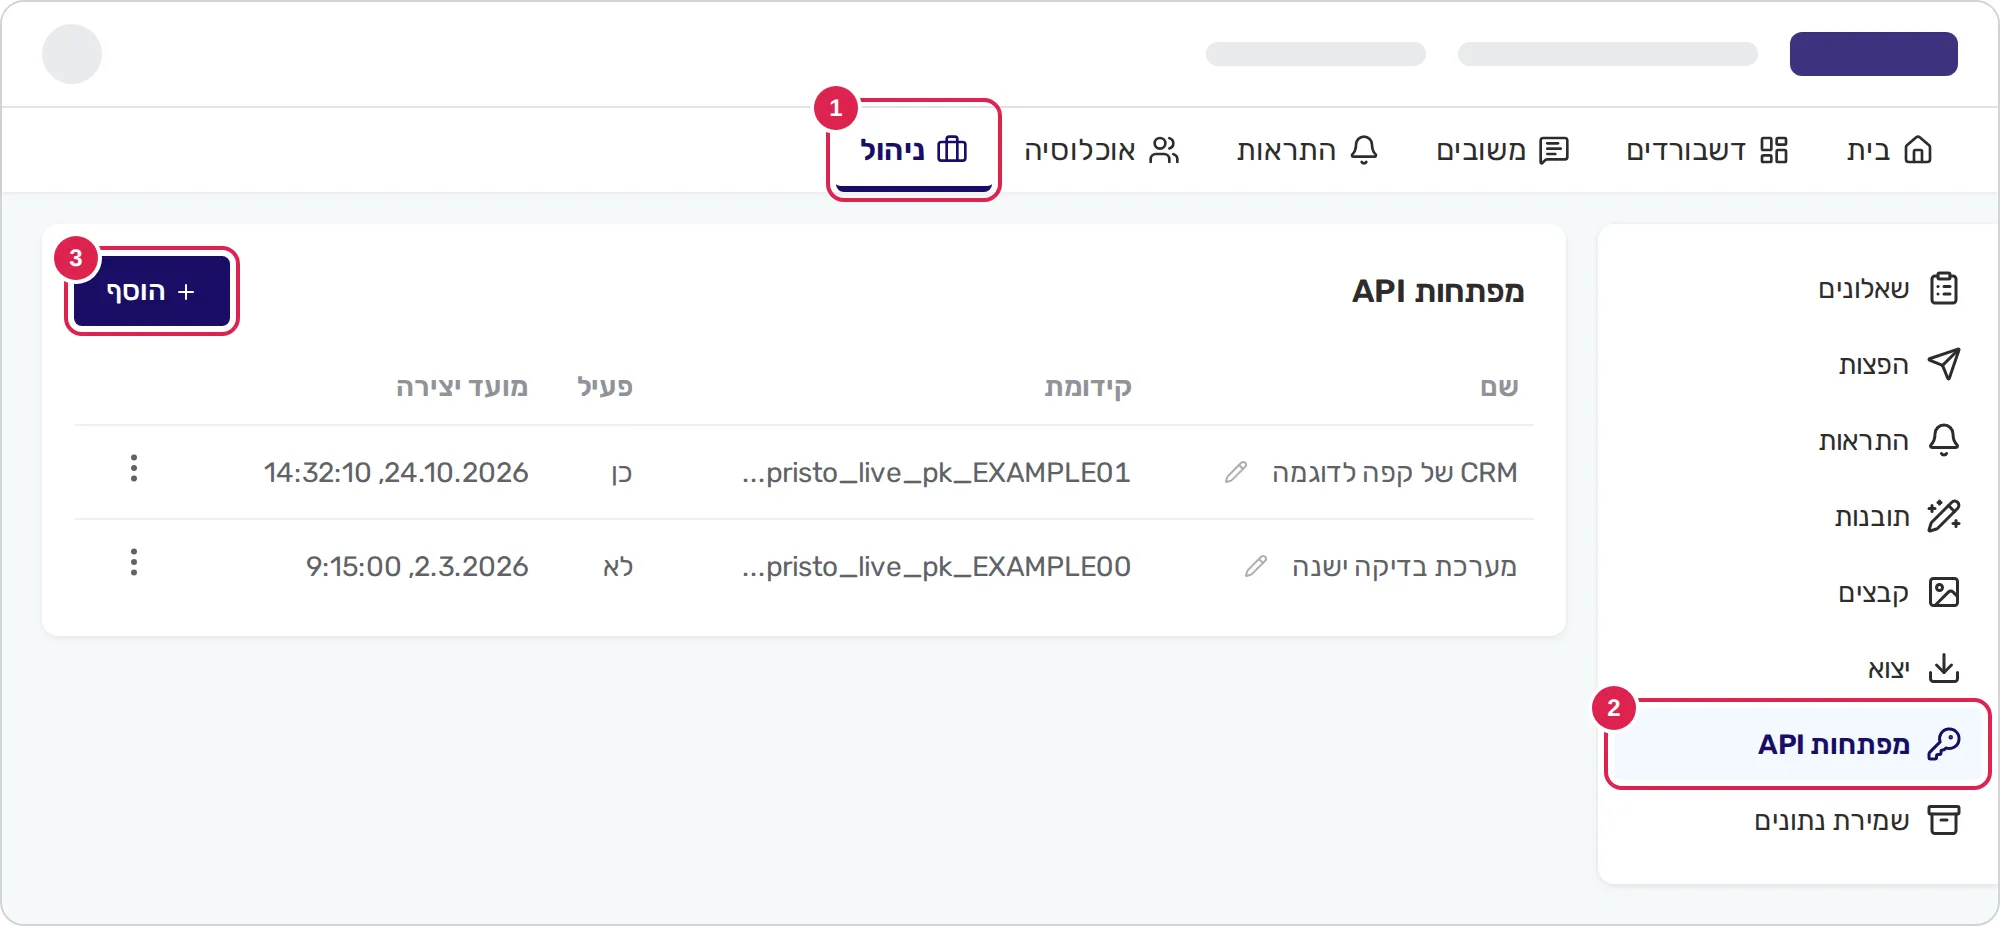Image resolution: width=2000 pixels, height=926 pixels.
Task: Click the image icon for קבצים
Action: (x=1944, y=592)
